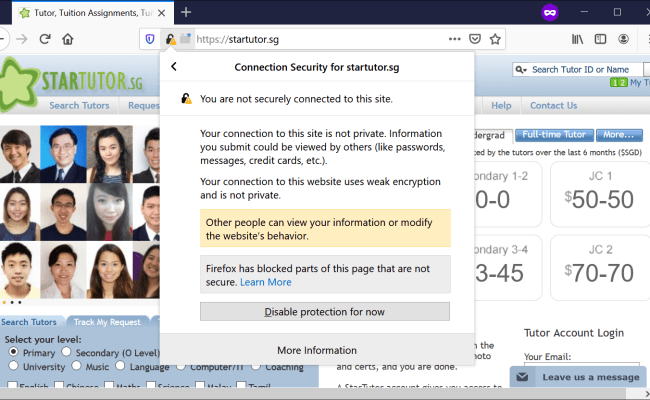This screenshot has width=650, height=400.
Task: Click the startutor.sg URL in address bar
Action: pyautogui.click(x=237, y=39)
